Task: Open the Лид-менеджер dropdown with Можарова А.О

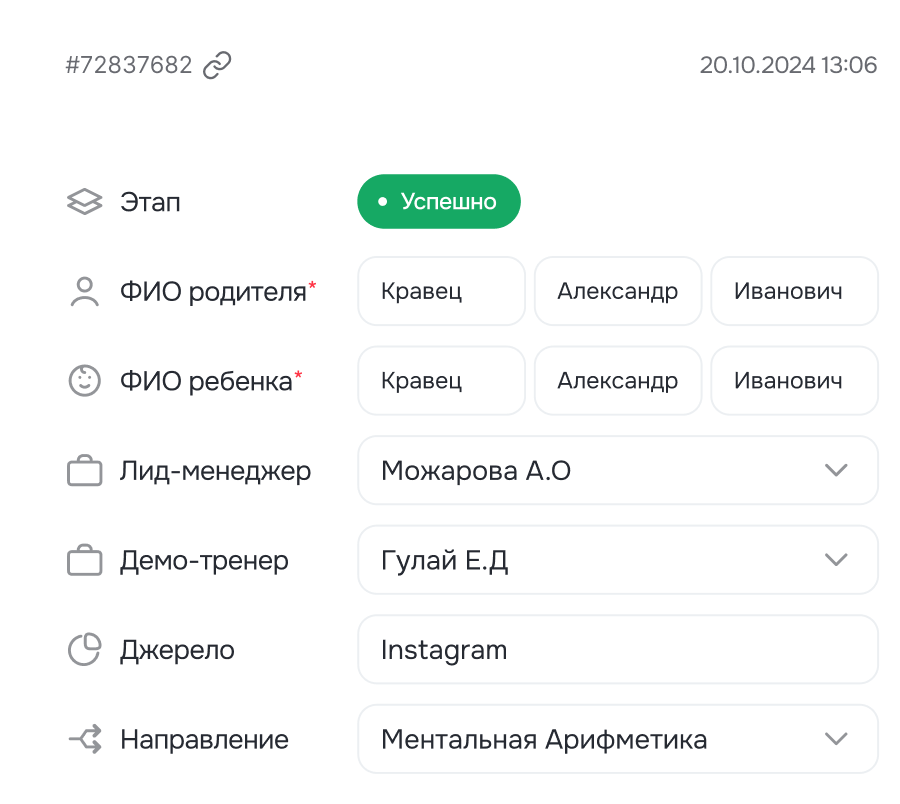Action: click(x=617, y=471)
